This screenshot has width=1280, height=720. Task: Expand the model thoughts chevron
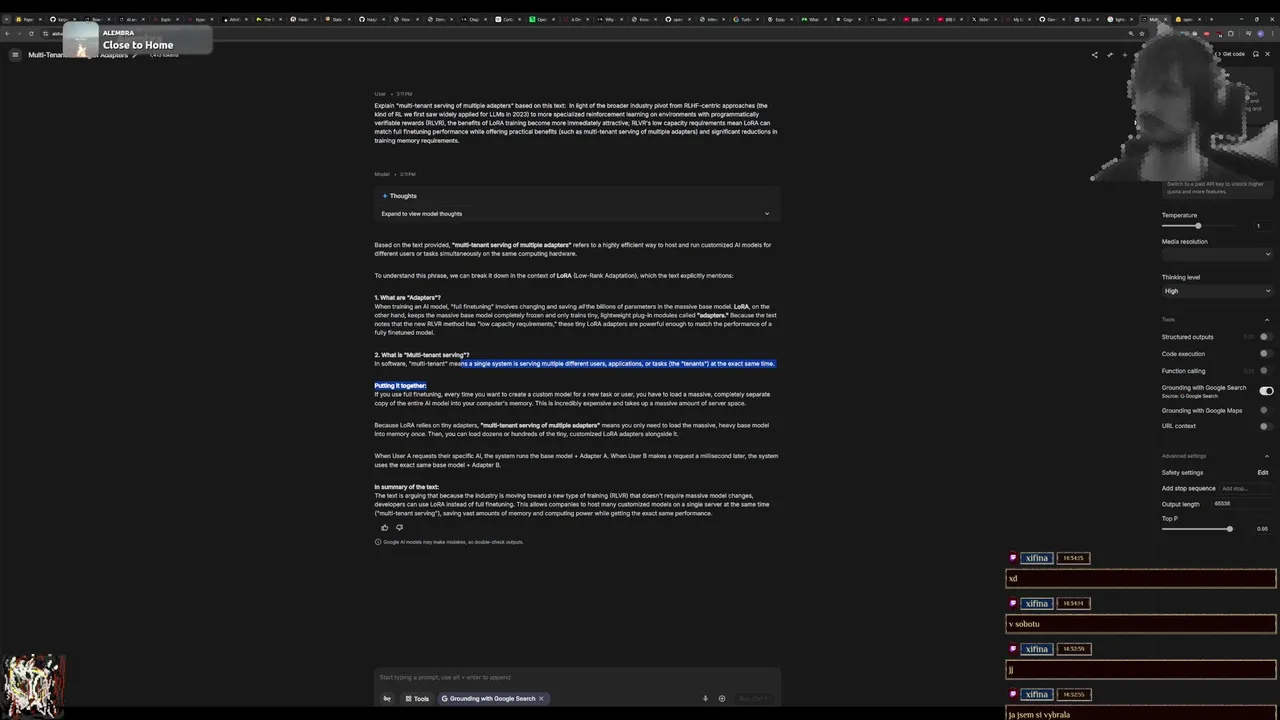(x=767, y=214)
